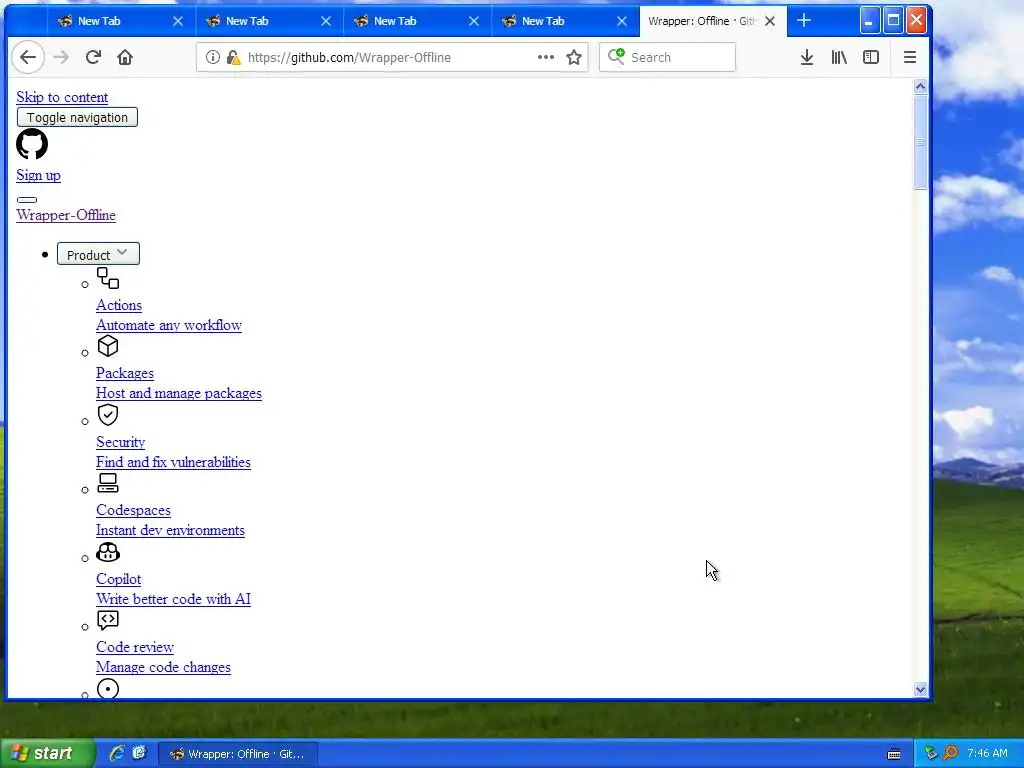Open the Packages link
The height and width of the screenshot is (768, 1024).
click(x=125, y=374)
